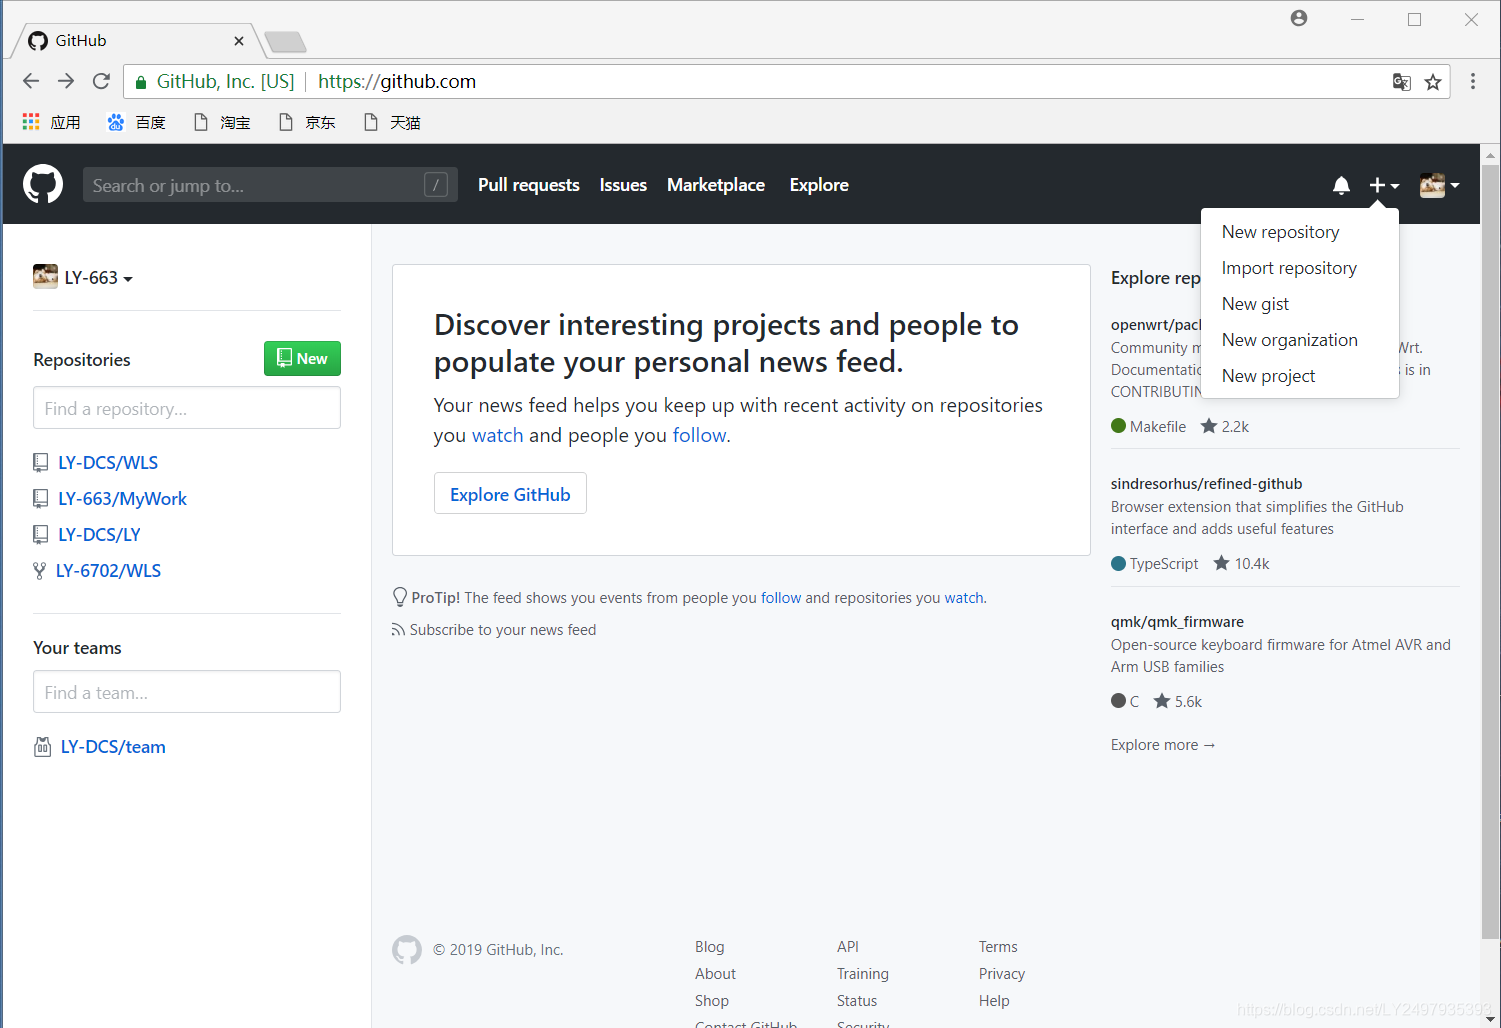Screen dimensions: 1501x1028
Task: Open the Privacy footer link
Action: [1002, 974]
